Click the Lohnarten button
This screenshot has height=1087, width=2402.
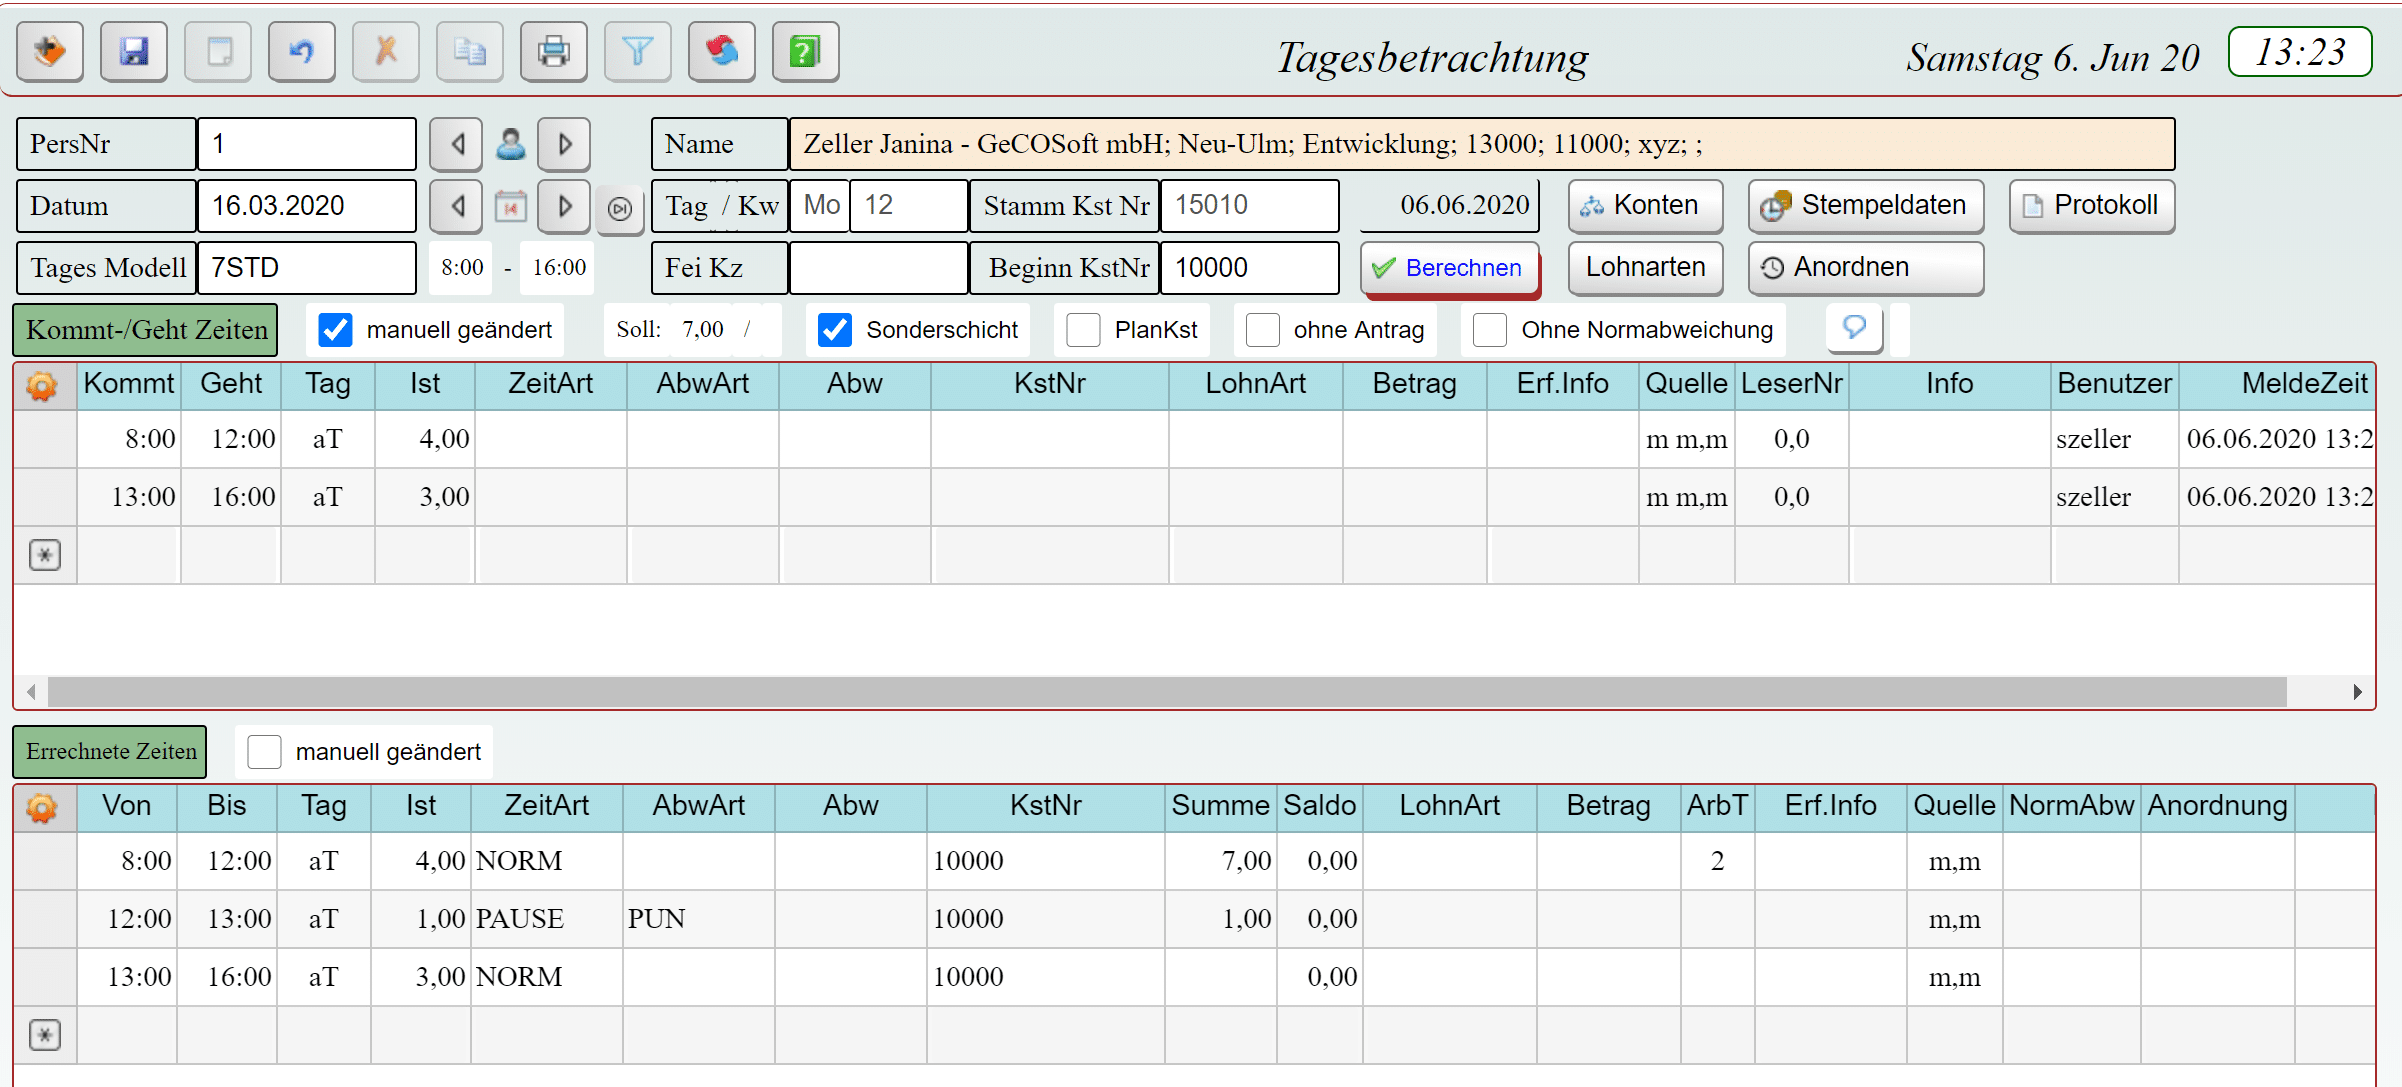(1645, 268)
